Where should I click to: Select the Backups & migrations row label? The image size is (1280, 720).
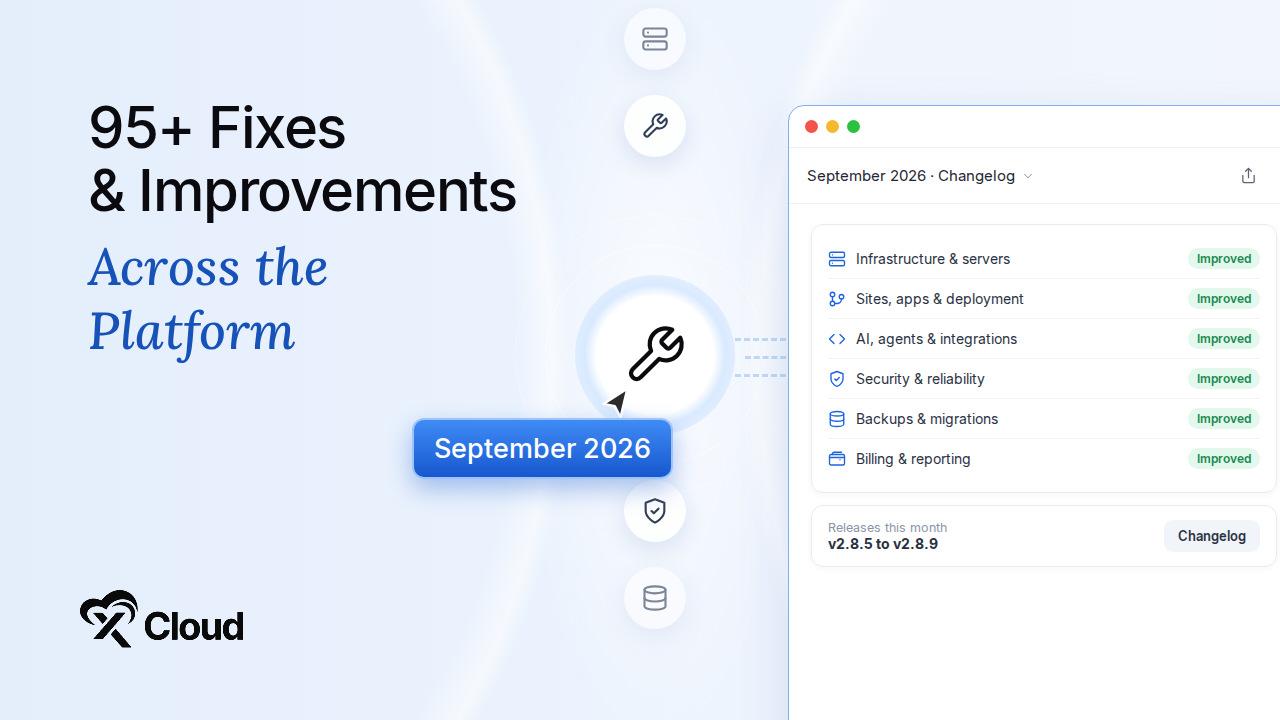coord(927,419)
